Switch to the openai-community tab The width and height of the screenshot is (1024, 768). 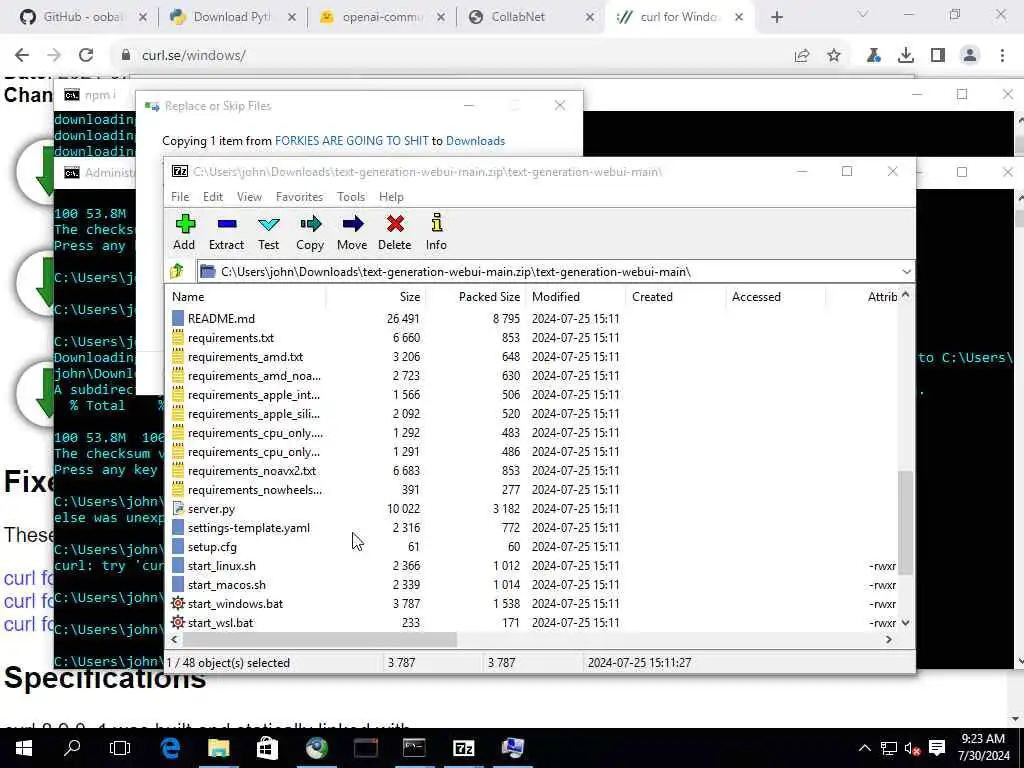(382, 17)
